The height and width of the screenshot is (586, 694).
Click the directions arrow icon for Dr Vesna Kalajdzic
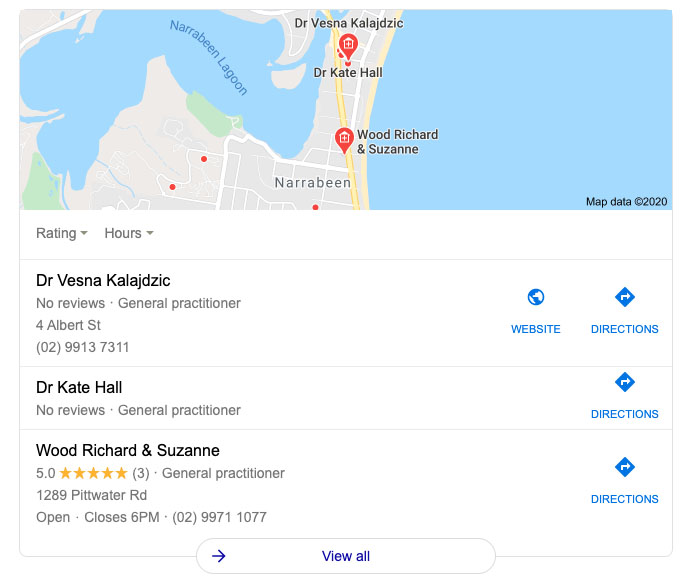[625, 297]
